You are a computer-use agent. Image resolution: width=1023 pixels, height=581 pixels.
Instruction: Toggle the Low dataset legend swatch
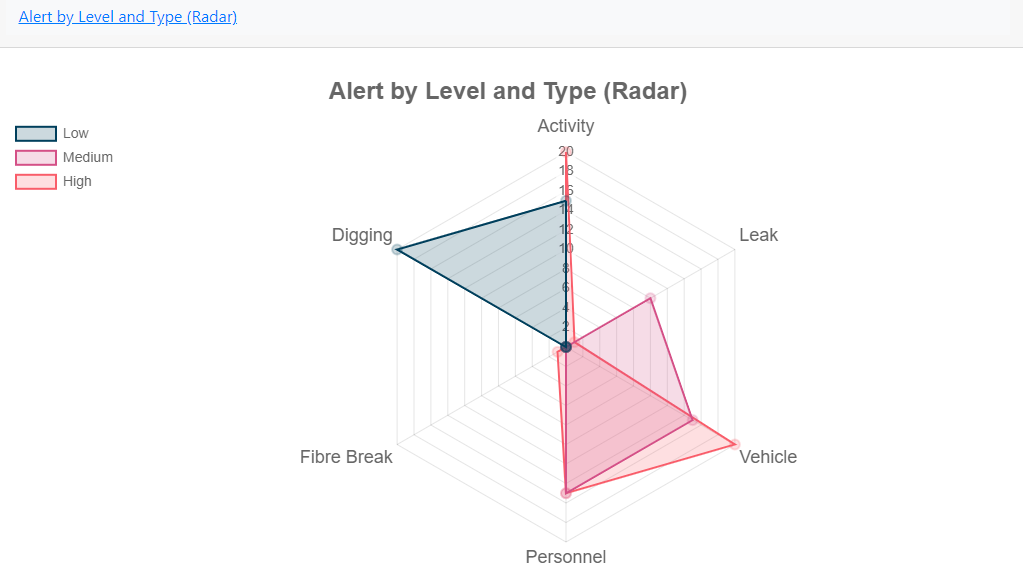[36, 133]
